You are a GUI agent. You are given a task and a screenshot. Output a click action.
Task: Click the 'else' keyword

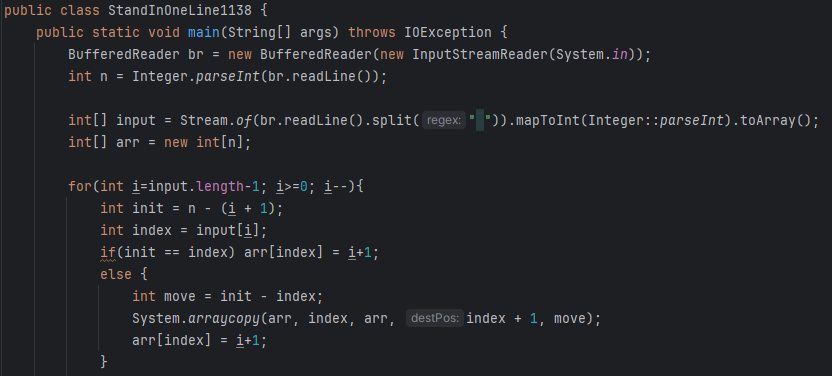click(x=116, y=275)
